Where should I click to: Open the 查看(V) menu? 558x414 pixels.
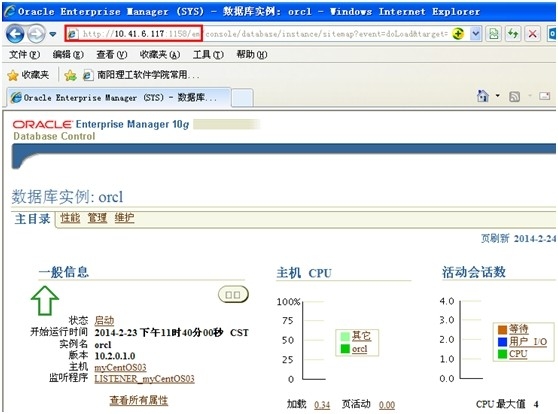tap(111, 54)
